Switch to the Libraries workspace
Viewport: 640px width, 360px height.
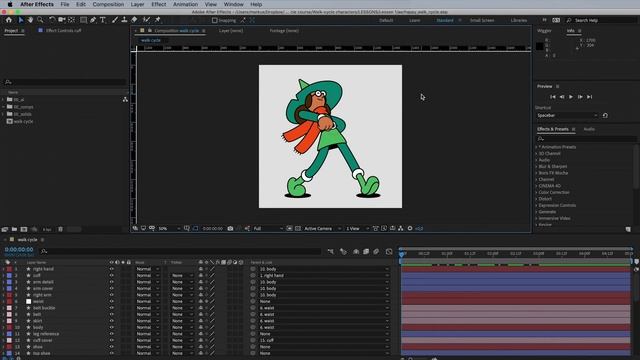pyautogui.click(x=519, y=20)
